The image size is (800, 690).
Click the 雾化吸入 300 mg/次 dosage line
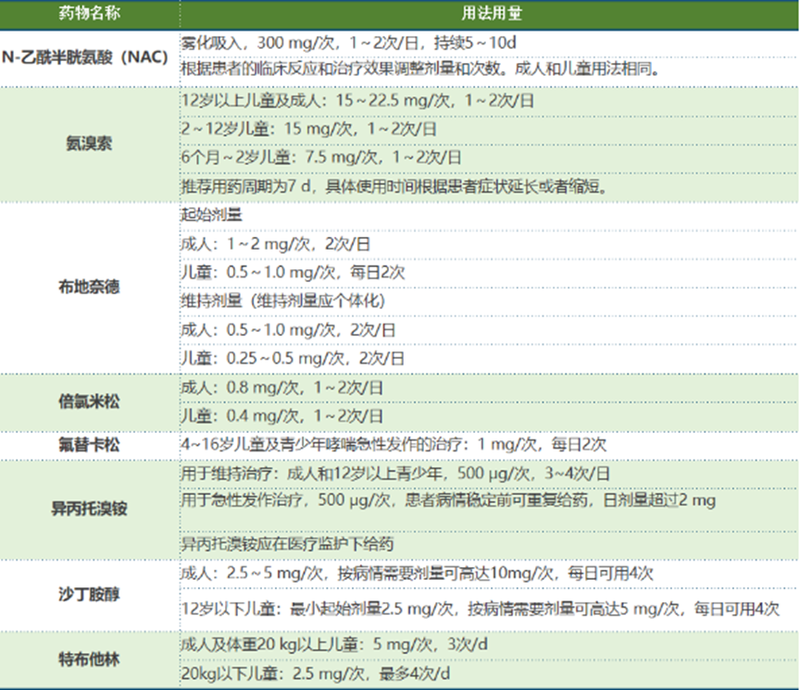tap(350, 45)
